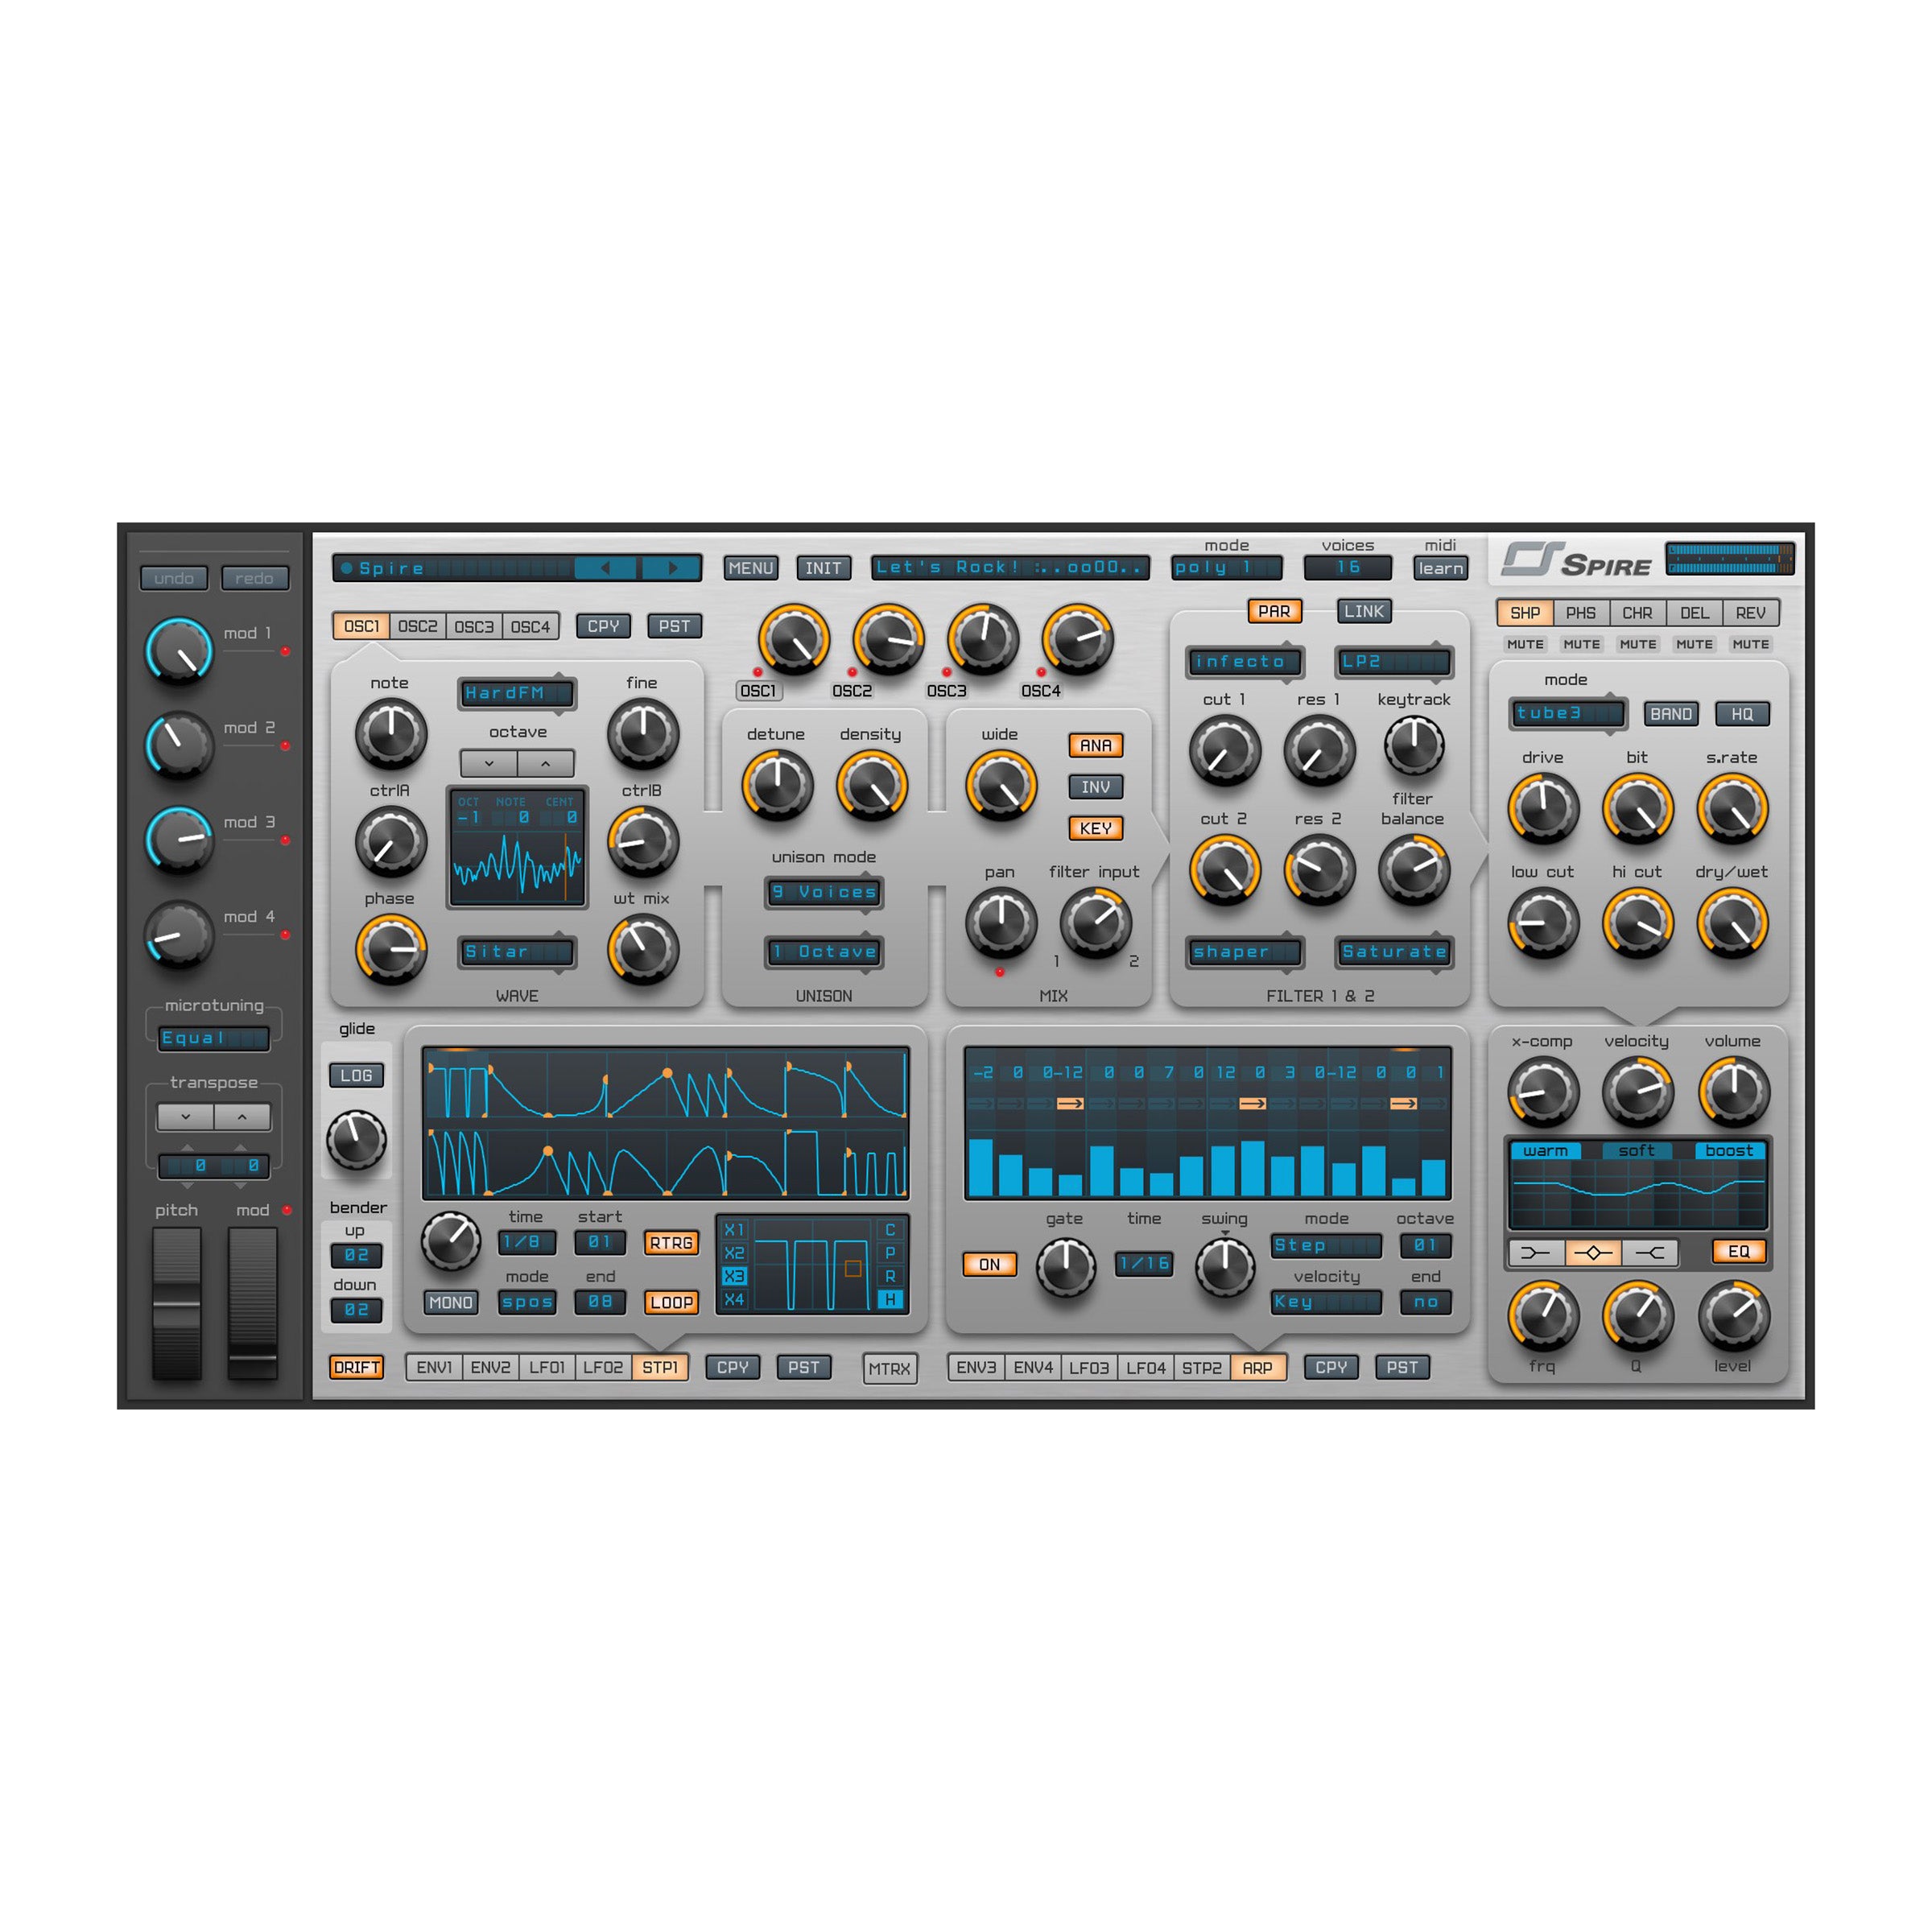1932x1932 pixels.
Task: Toggle the EQ enable button
Action: tap(1738, 1251)
